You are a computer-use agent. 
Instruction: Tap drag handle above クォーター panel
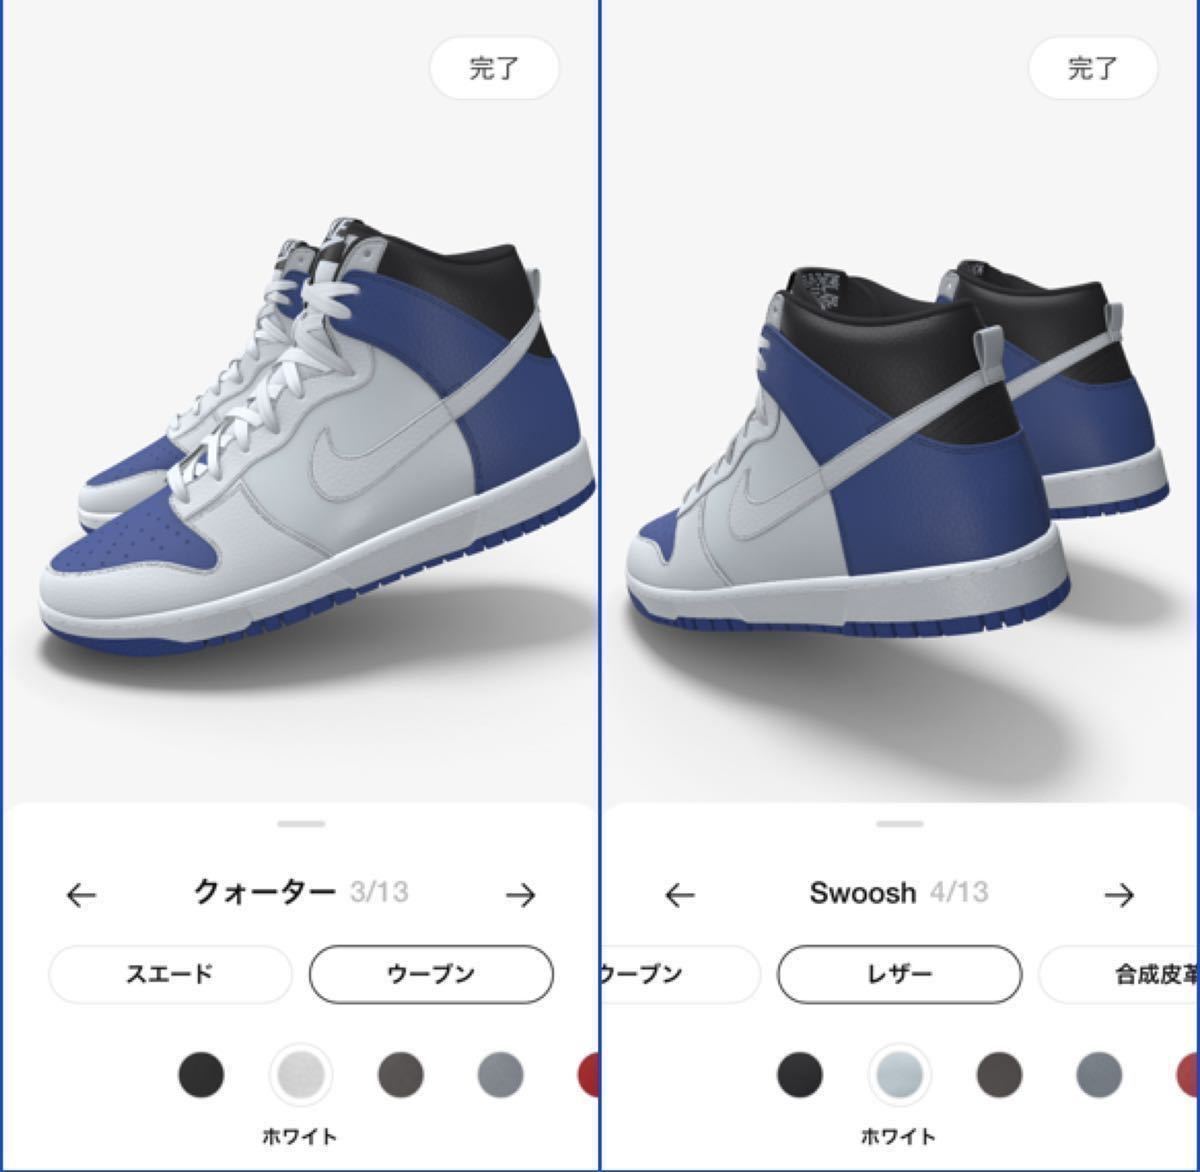pyautogui.click(x=302, y=824)
